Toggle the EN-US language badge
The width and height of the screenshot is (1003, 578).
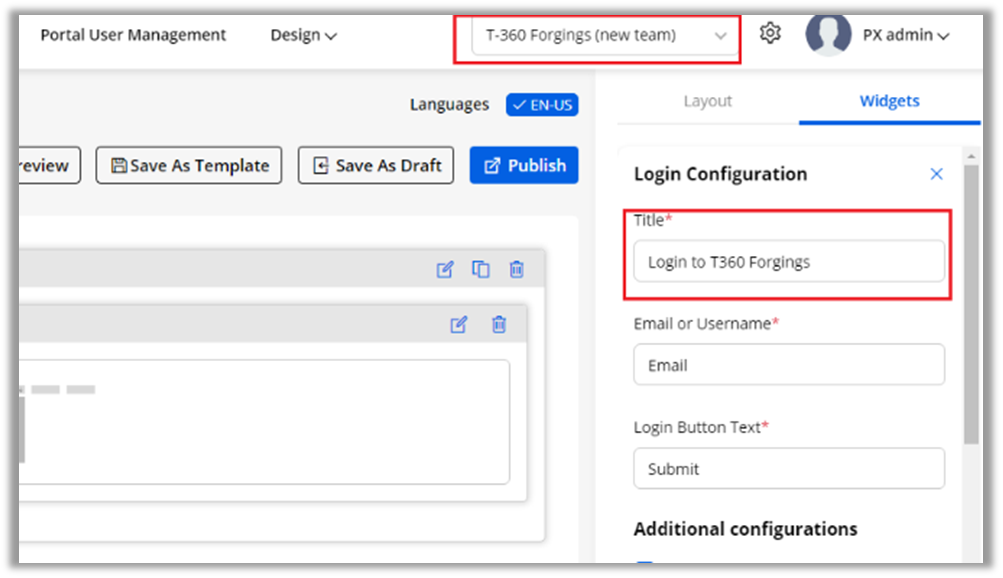click(542, 105)
